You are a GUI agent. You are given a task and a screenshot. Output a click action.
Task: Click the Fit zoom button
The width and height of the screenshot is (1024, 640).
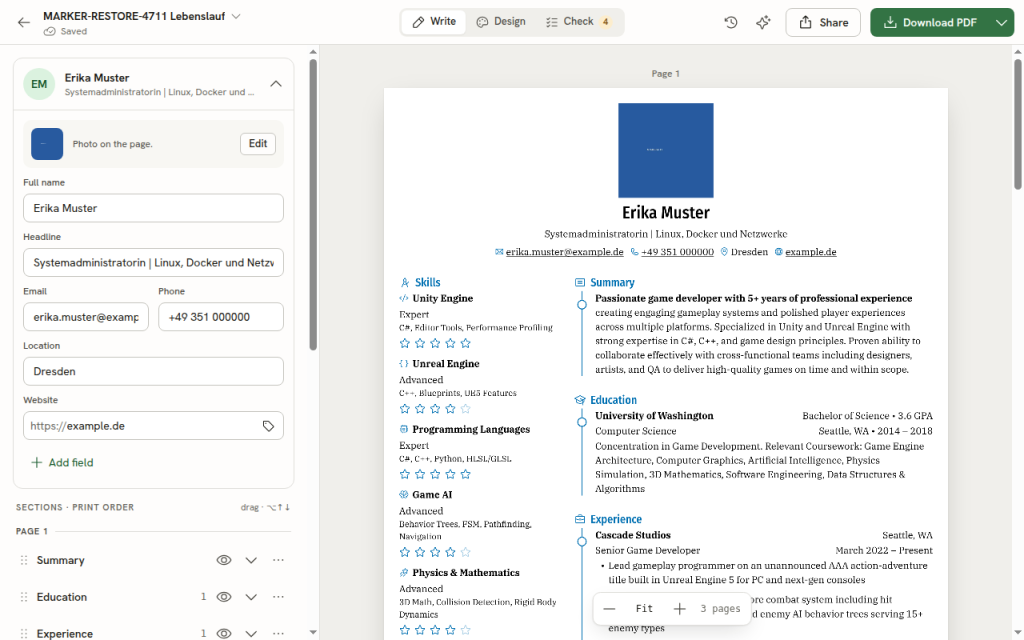pos(644,609)
